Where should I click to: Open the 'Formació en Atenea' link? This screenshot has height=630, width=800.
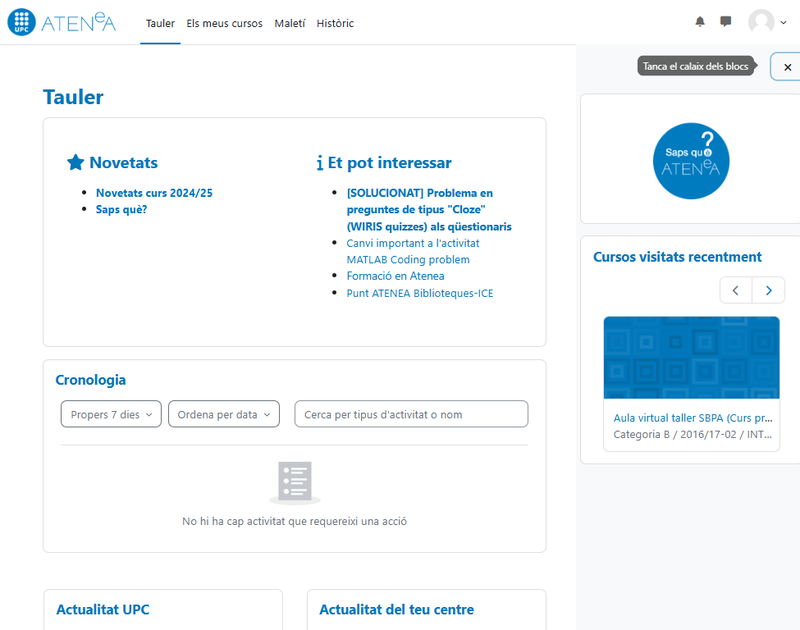click(395, 276)
